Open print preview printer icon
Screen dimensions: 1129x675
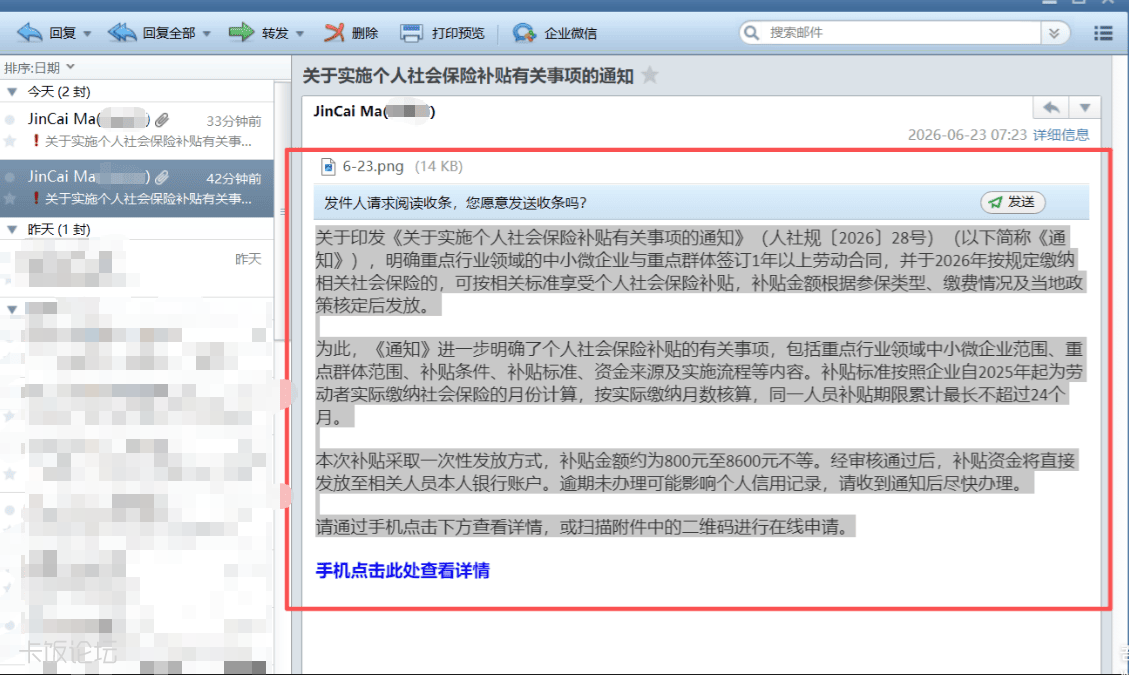[x=411, y=32]
